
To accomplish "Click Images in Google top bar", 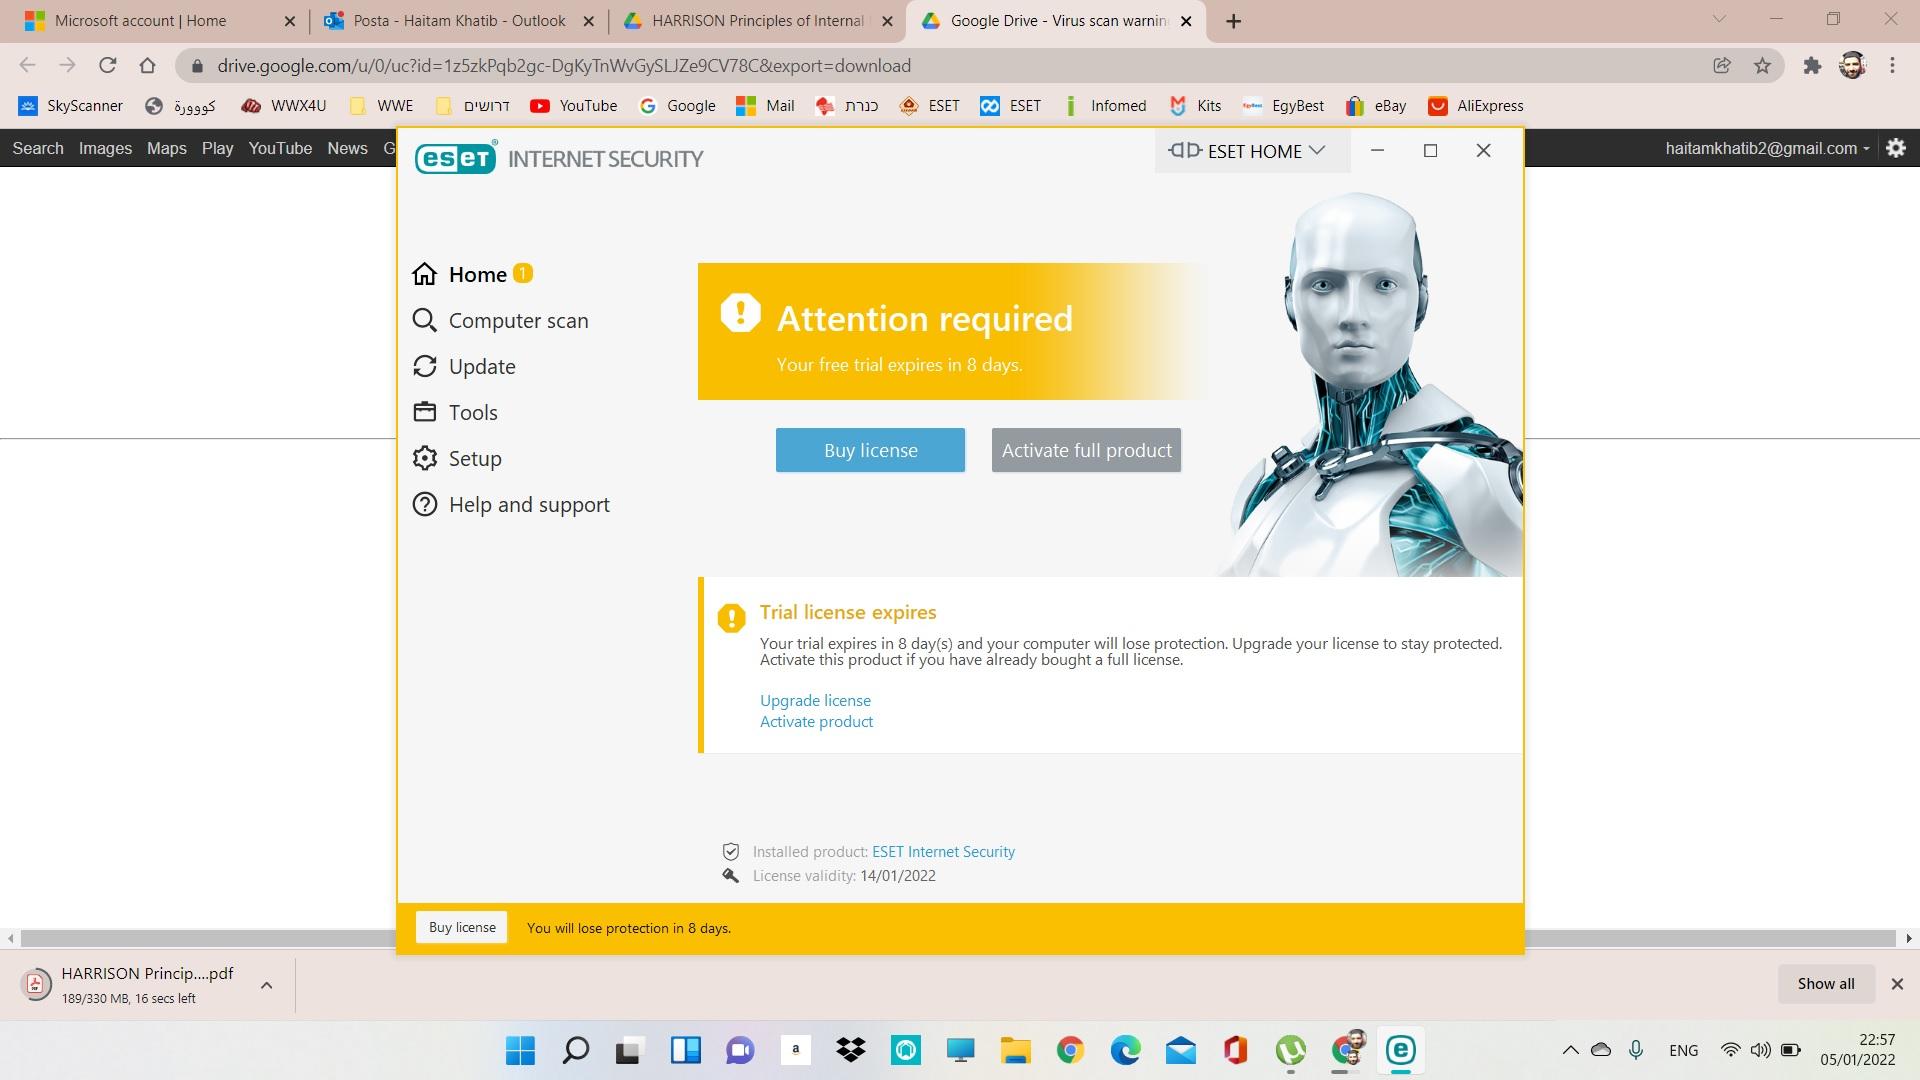I will [105, 148].
